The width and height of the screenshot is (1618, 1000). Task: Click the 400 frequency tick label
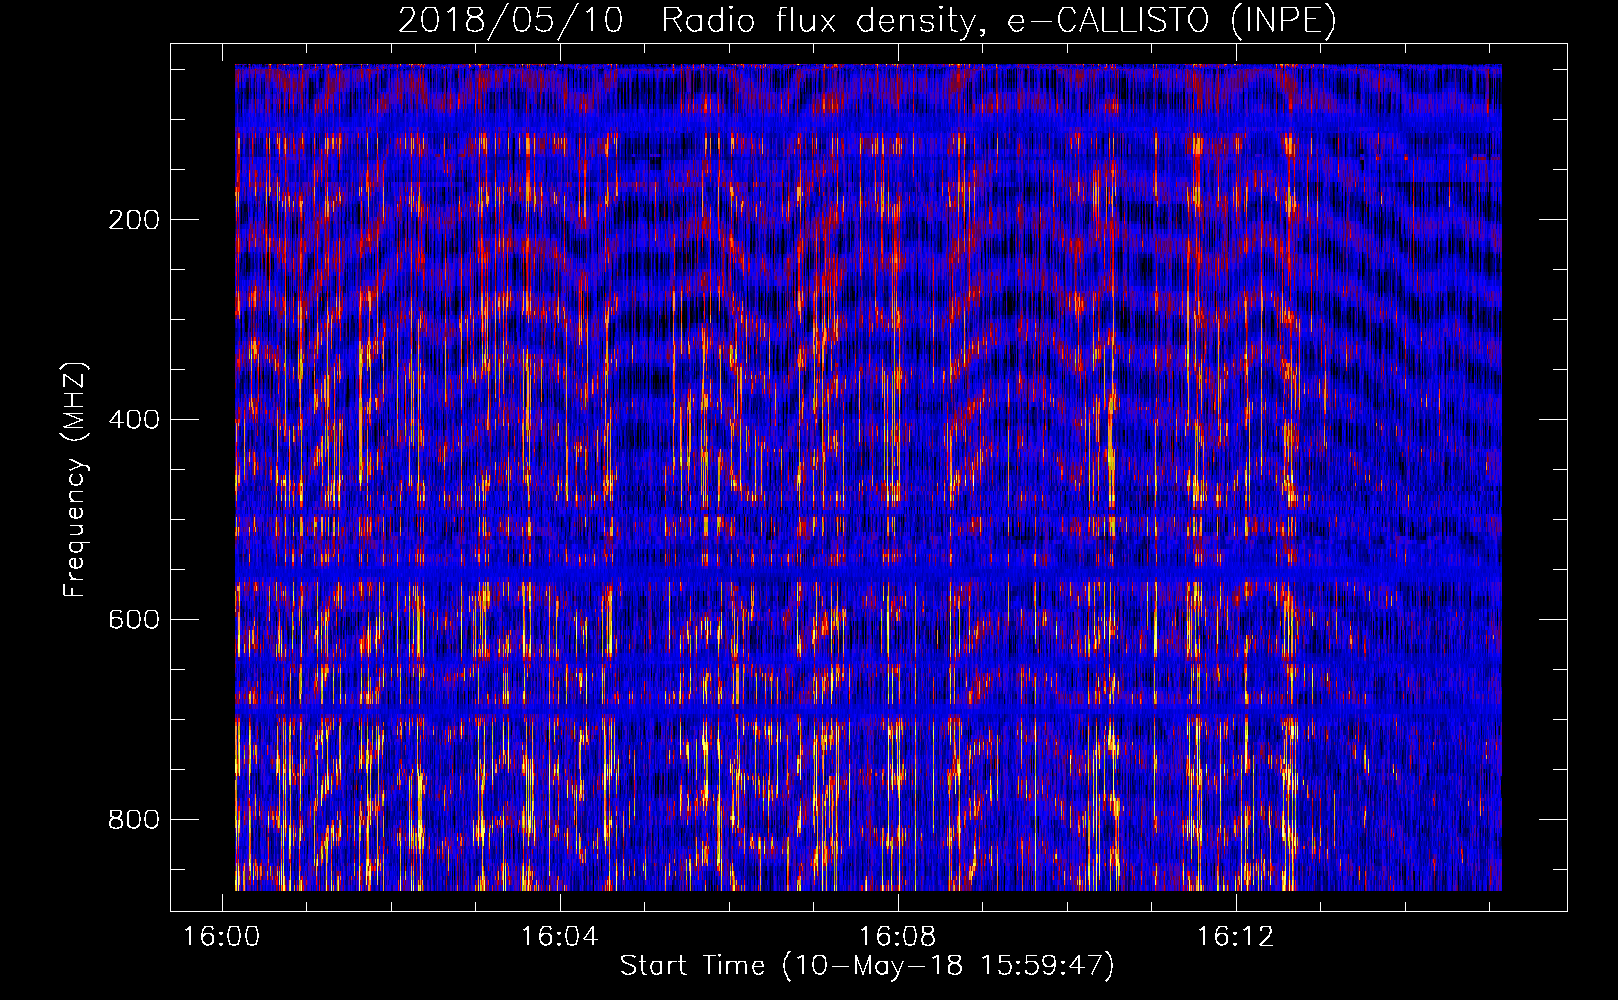pos(134,420)
